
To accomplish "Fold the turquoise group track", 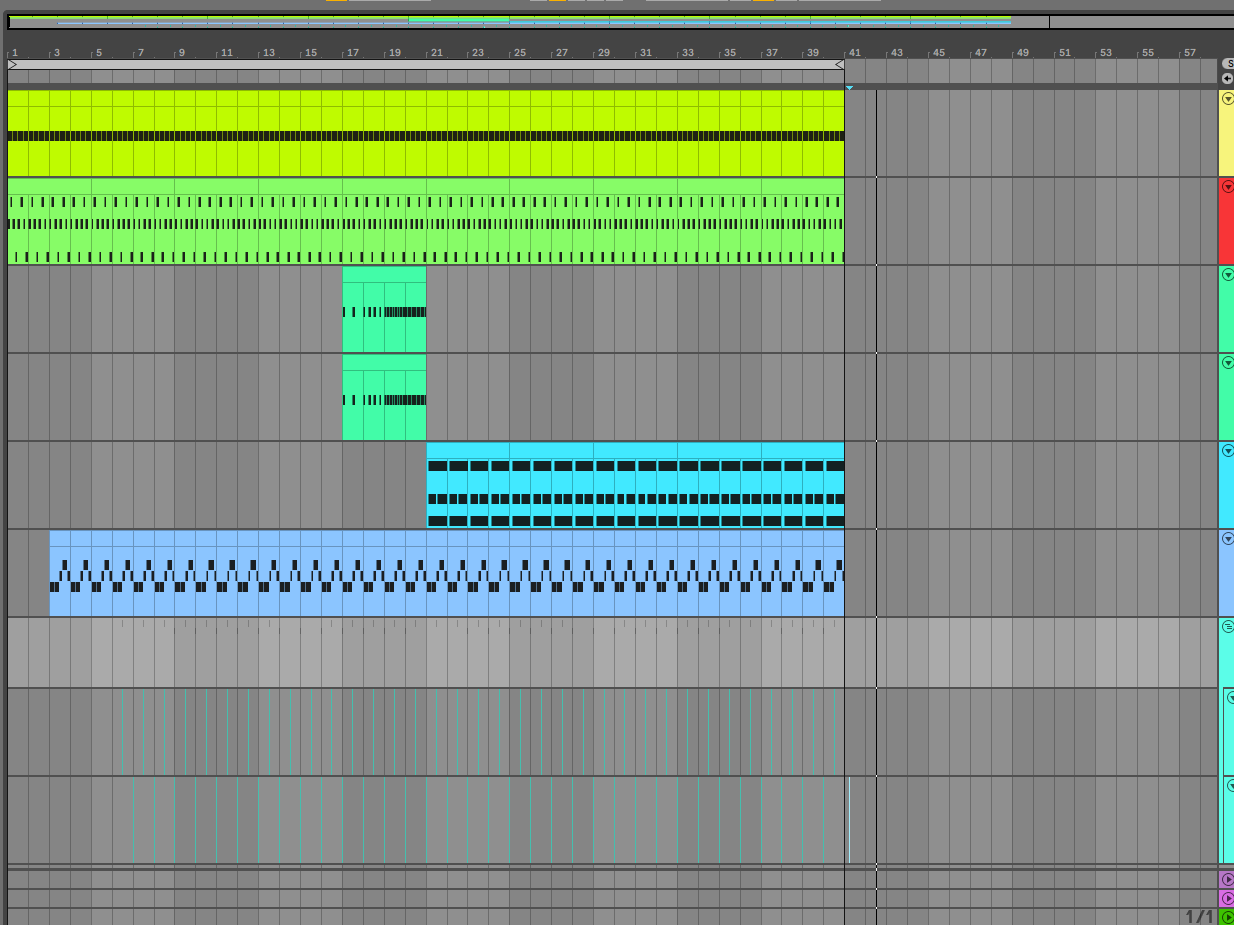I will tap(1228, 626).
